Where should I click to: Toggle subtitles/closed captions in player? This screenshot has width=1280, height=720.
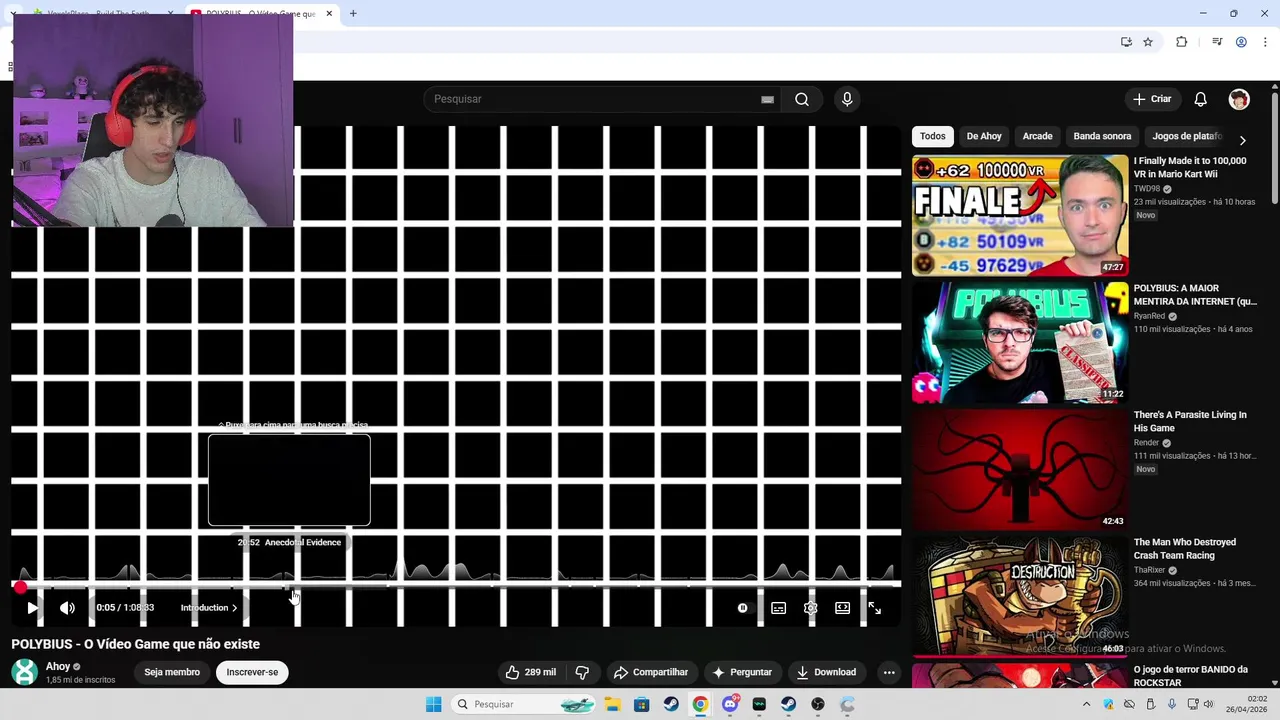pos(778,608)
